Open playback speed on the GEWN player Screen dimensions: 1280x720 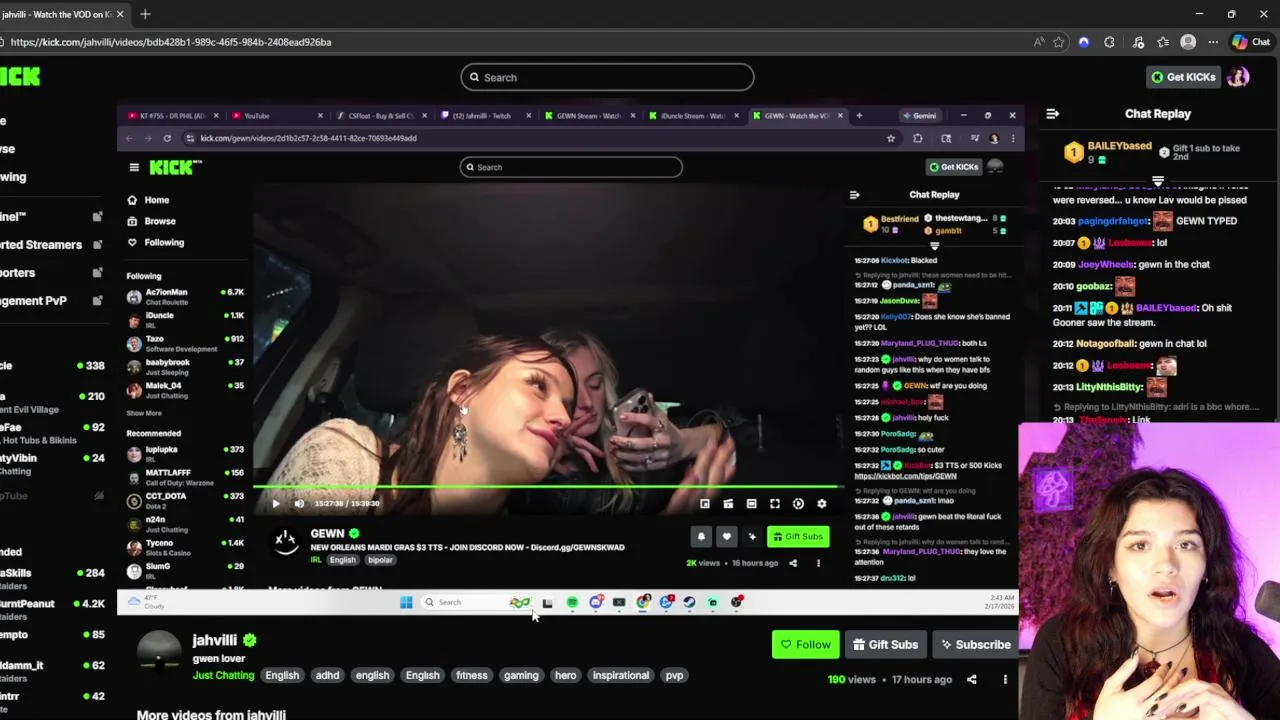point(798,504)
